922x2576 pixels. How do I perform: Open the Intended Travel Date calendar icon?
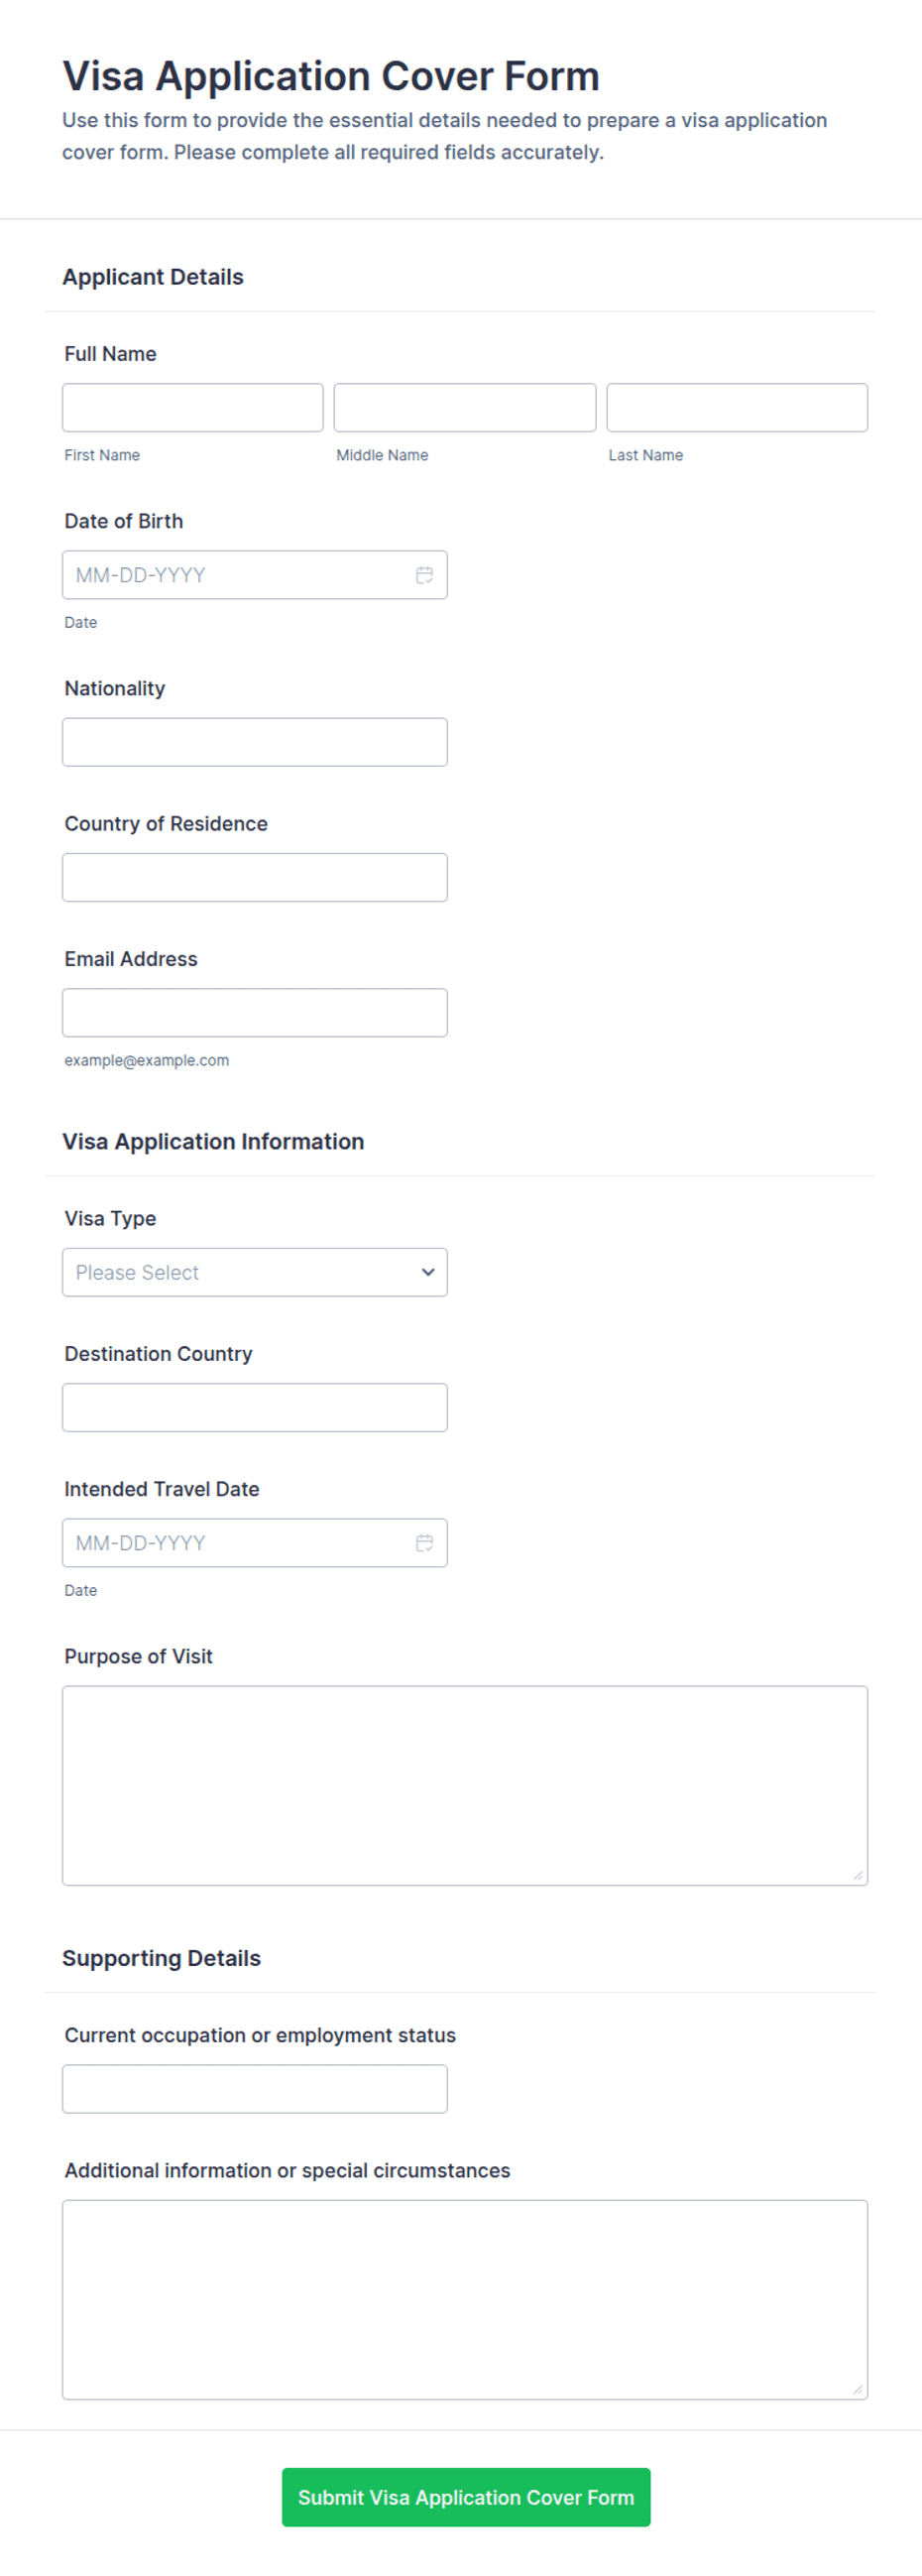coord(424,1543)
